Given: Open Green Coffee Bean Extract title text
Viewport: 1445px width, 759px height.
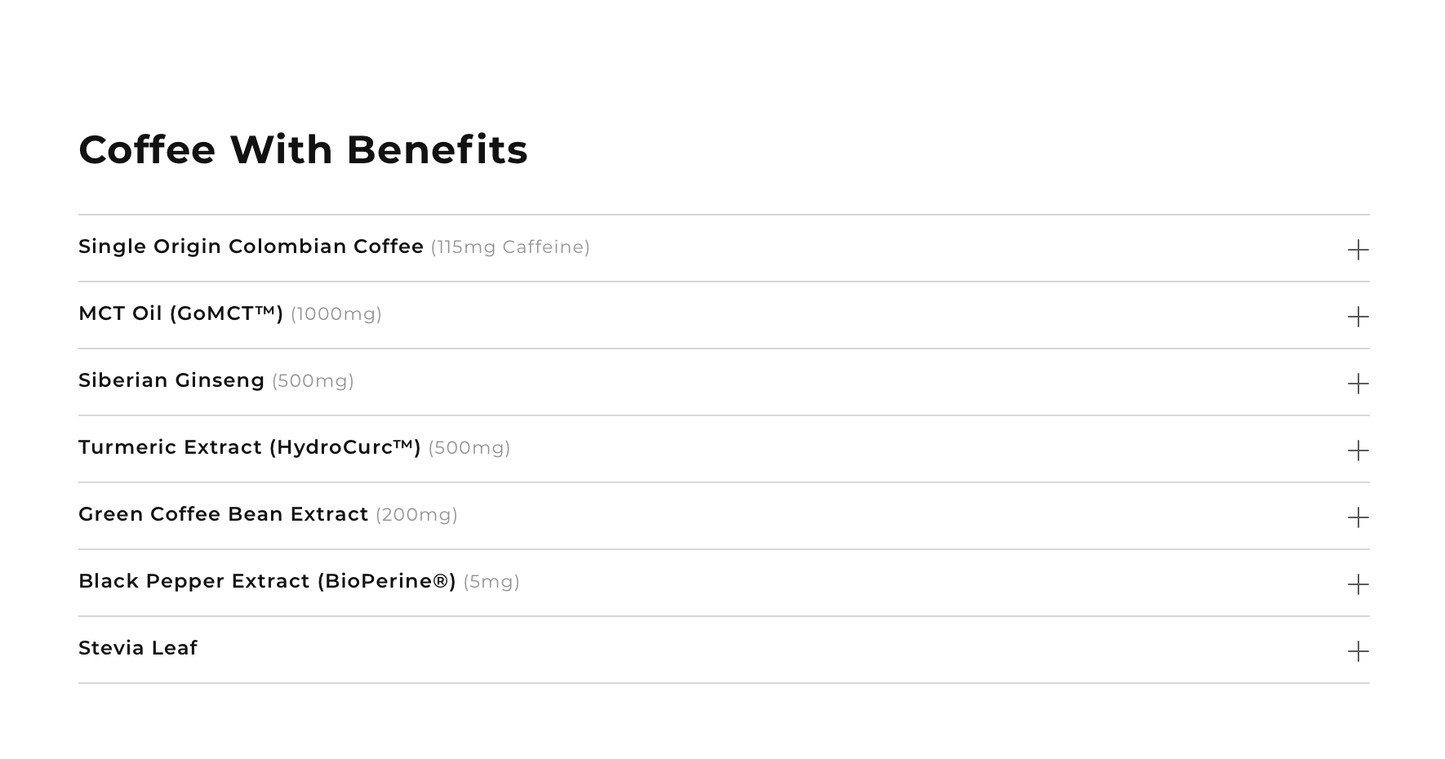Looking at the screenshot, I should (223, 515).
